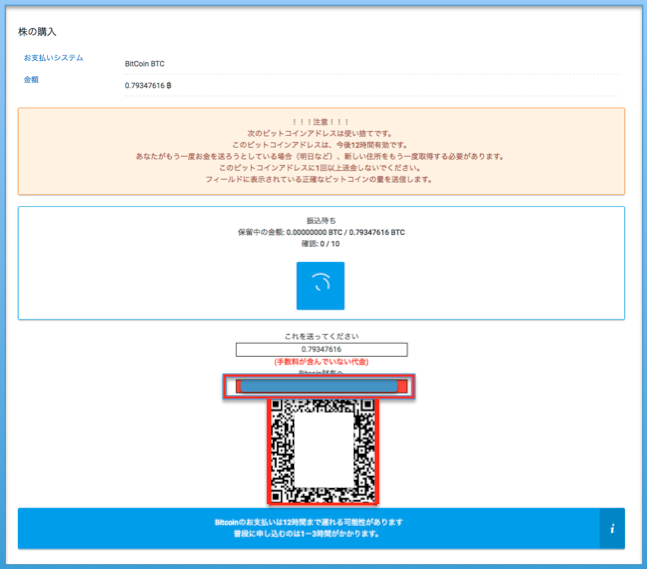Click the 12時間有効 notice line
This screenshot has height=569, width=647.
pos(320,145)
